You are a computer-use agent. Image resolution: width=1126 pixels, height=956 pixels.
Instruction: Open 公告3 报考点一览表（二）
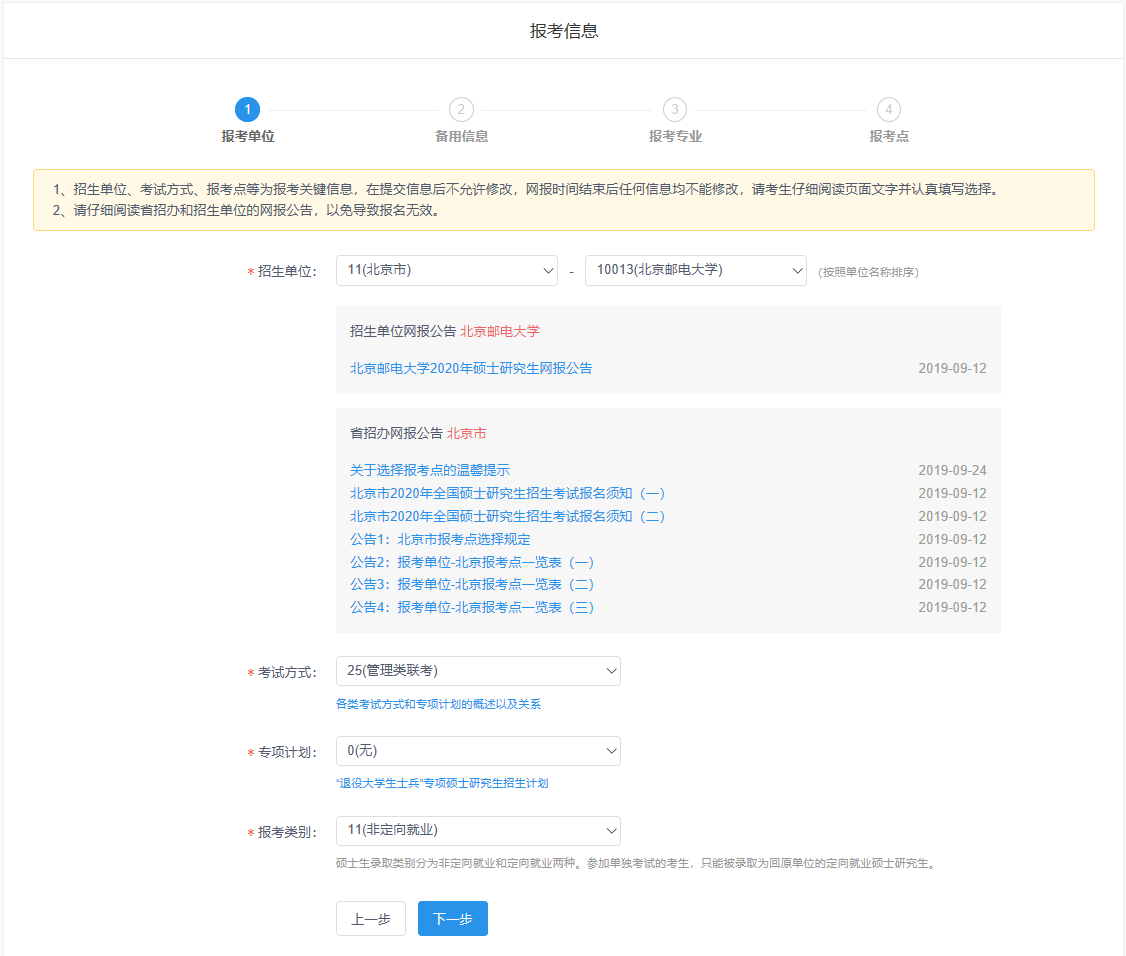[472, 584]
